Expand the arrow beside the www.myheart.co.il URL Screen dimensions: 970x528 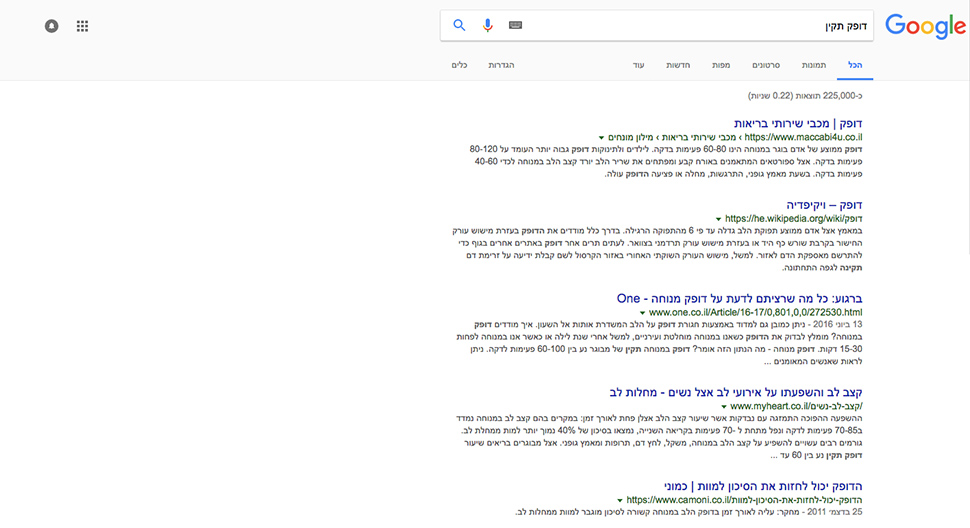tap(723, 407)
